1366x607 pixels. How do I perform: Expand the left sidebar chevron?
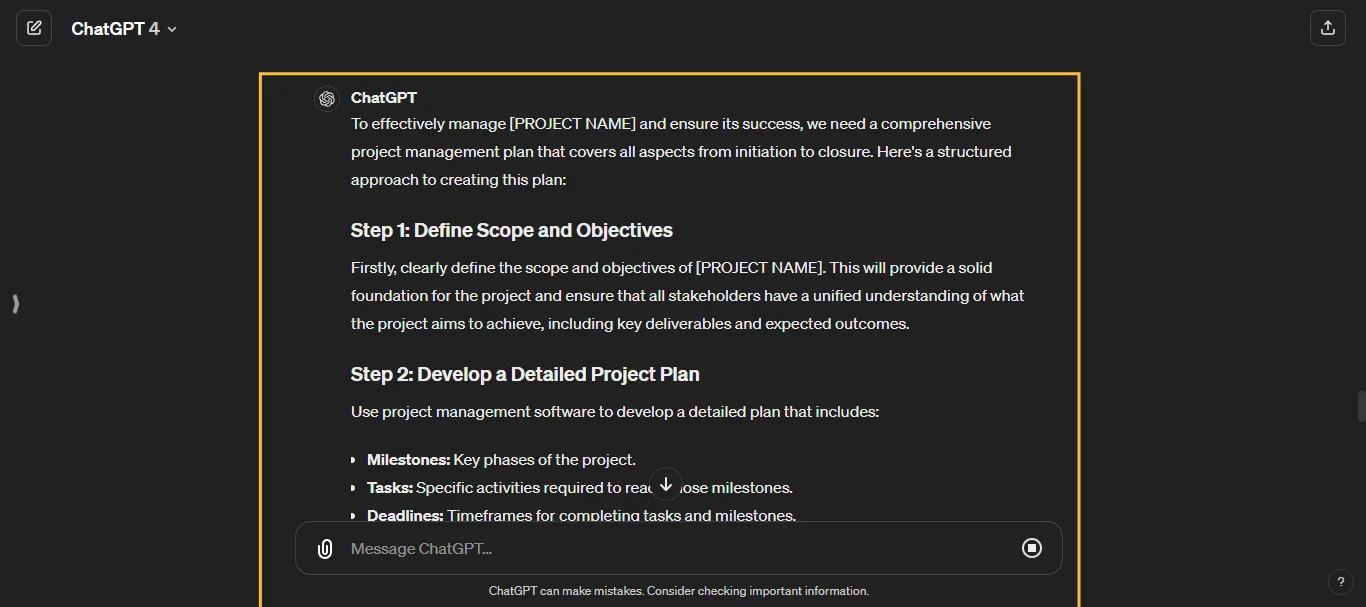pyautogui.click(x=15, y=304)
